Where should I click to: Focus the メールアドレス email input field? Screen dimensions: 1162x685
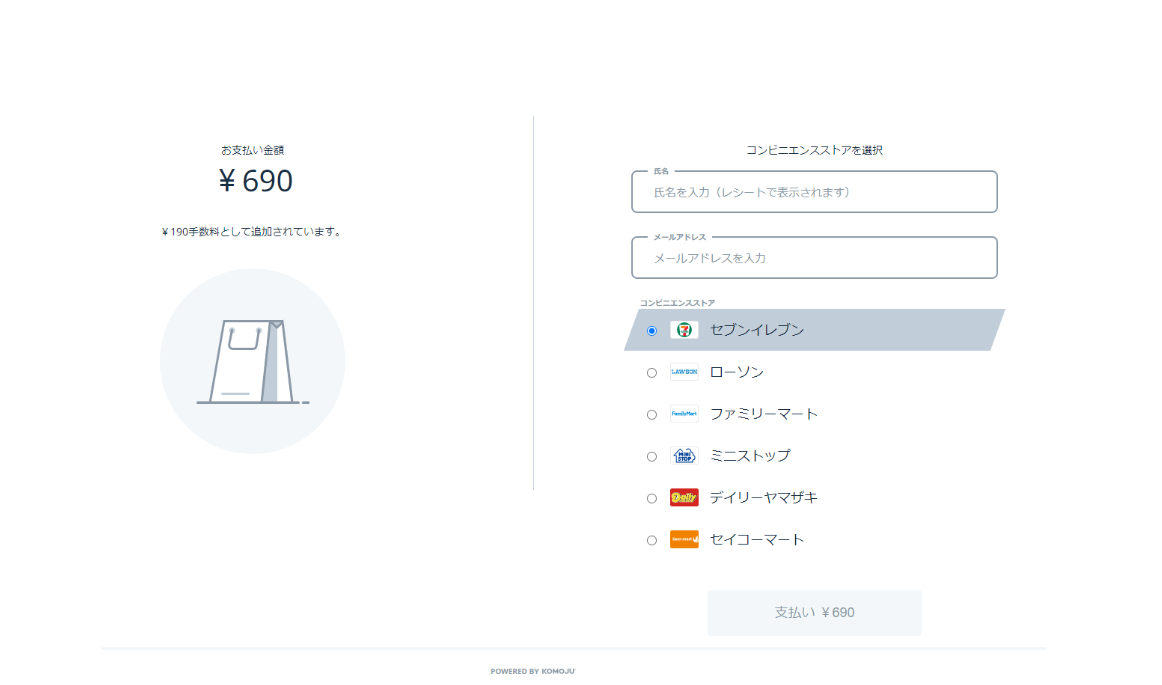pyautogui.click(x=814, y=258)
